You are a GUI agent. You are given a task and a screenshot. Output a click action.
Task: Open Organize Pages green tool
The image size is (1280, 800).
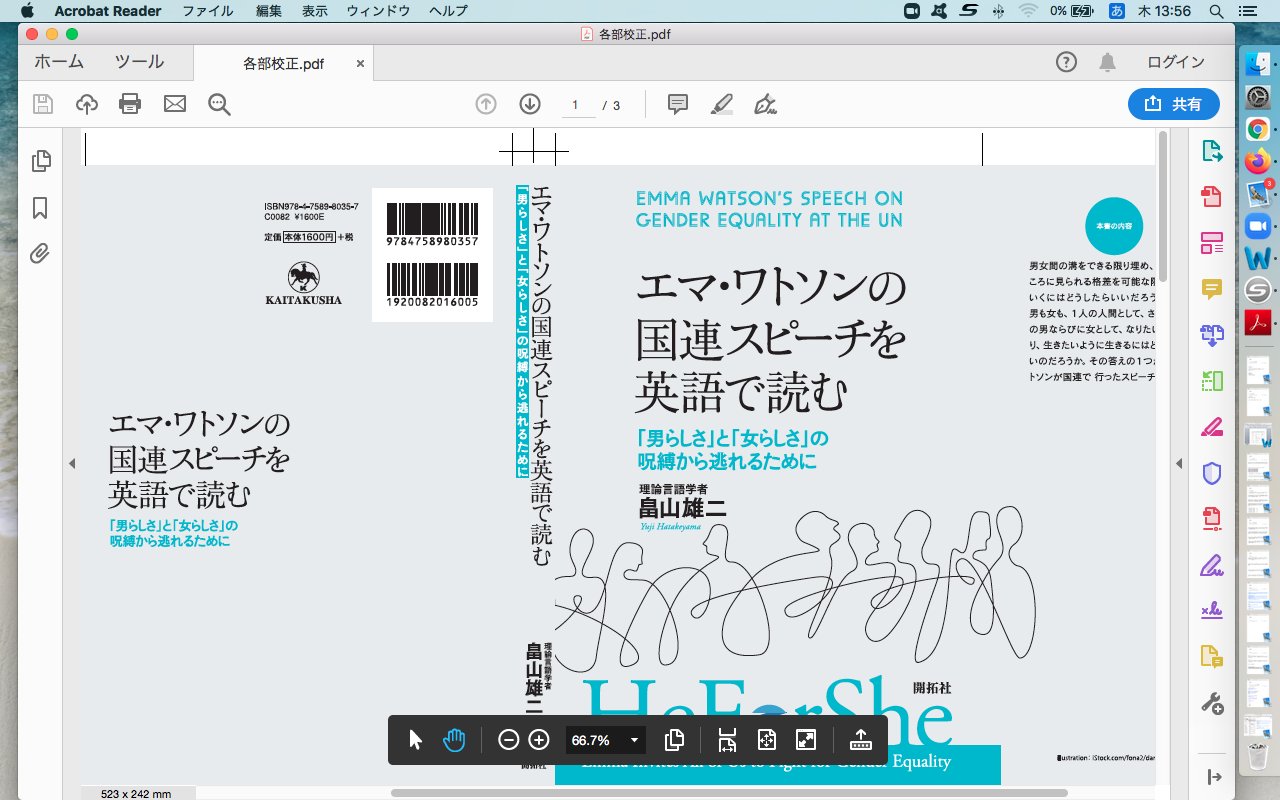[x=1212, y=381]
